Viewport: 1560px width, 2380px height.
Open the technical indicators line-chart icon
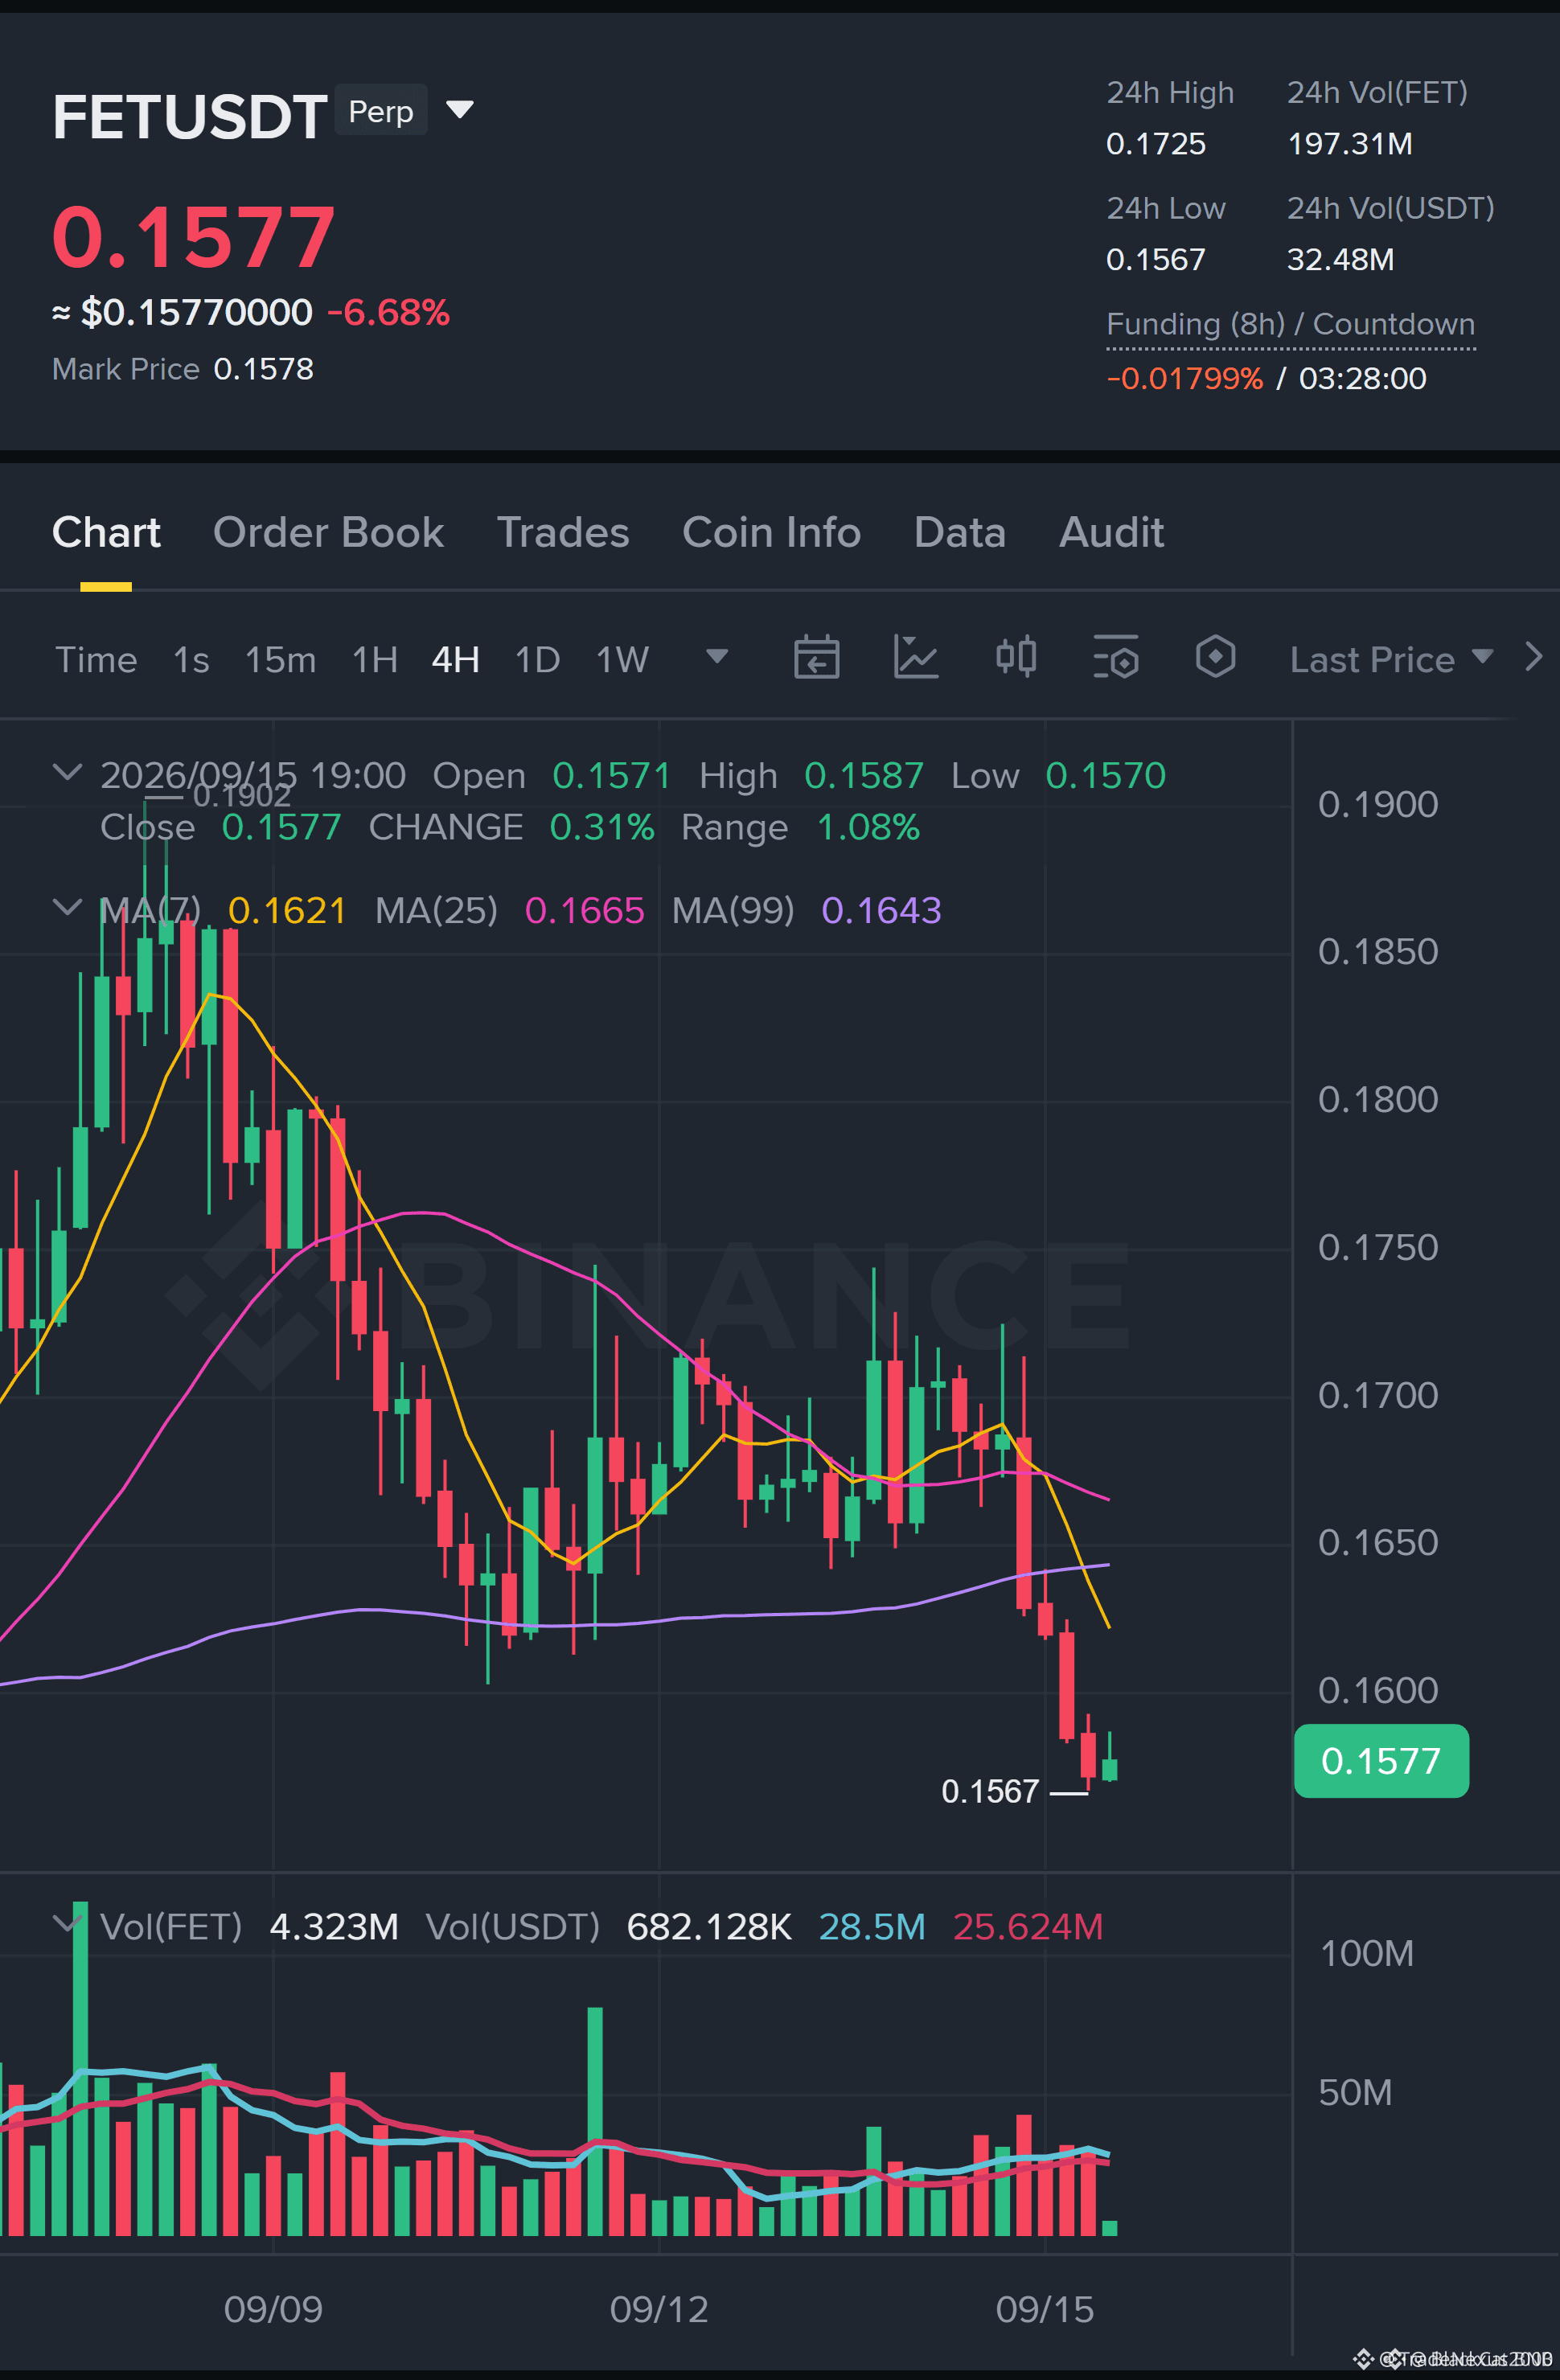coord(915,657)
